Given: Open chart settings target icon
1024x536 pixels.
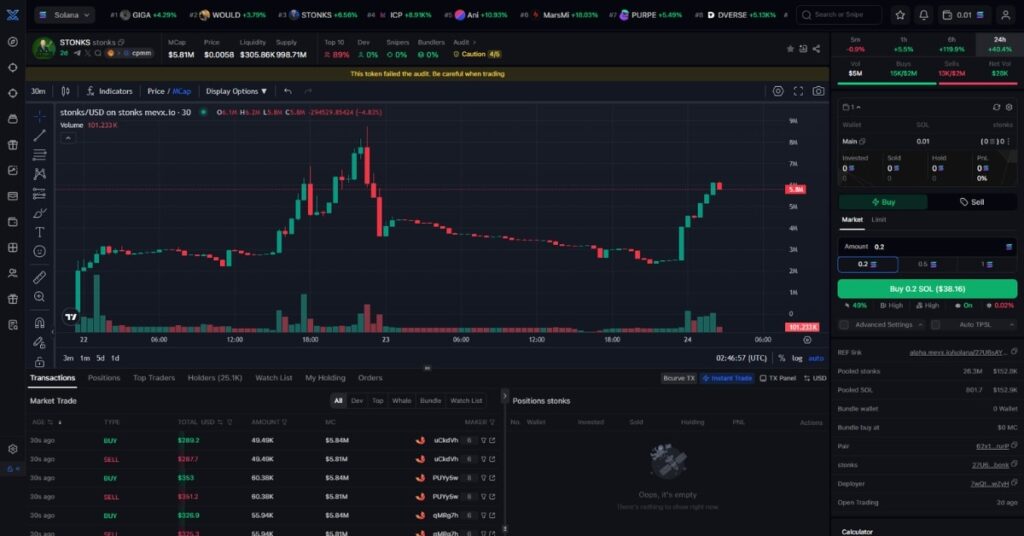Looking at the screenshot, I should pyautogui.click(x=778, y=91).
